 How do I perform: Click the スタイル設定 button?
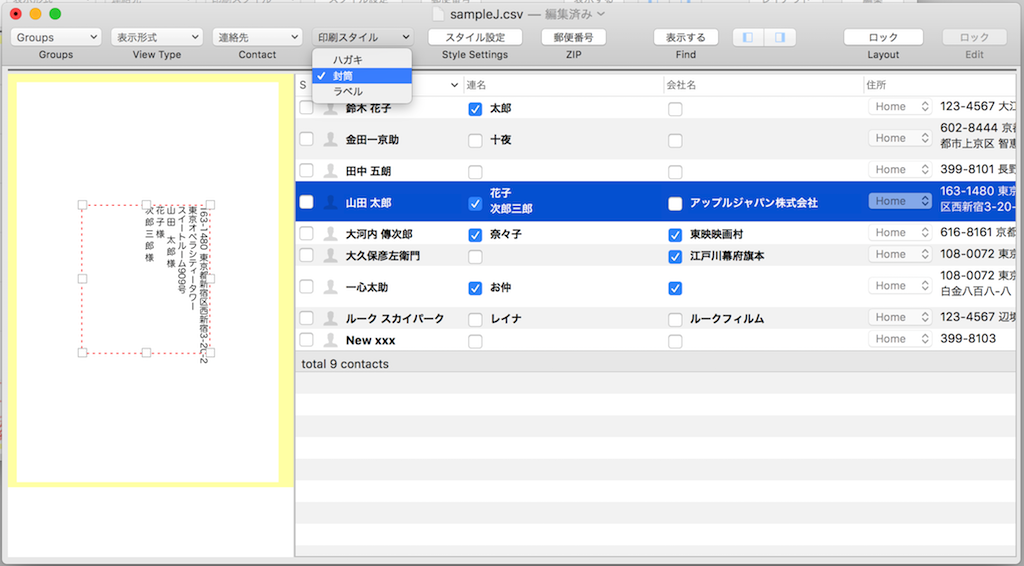[475, 37]
